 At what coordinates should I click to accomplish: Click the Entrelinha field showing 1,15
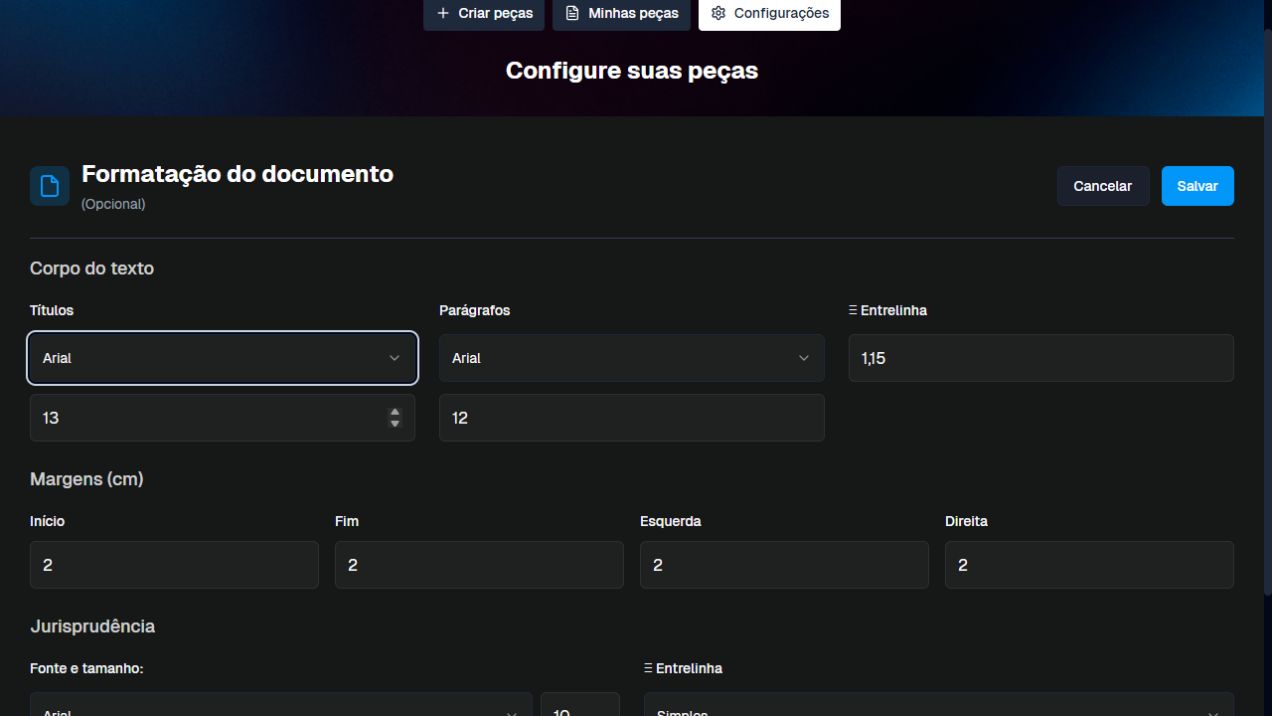coord(1041,358)
